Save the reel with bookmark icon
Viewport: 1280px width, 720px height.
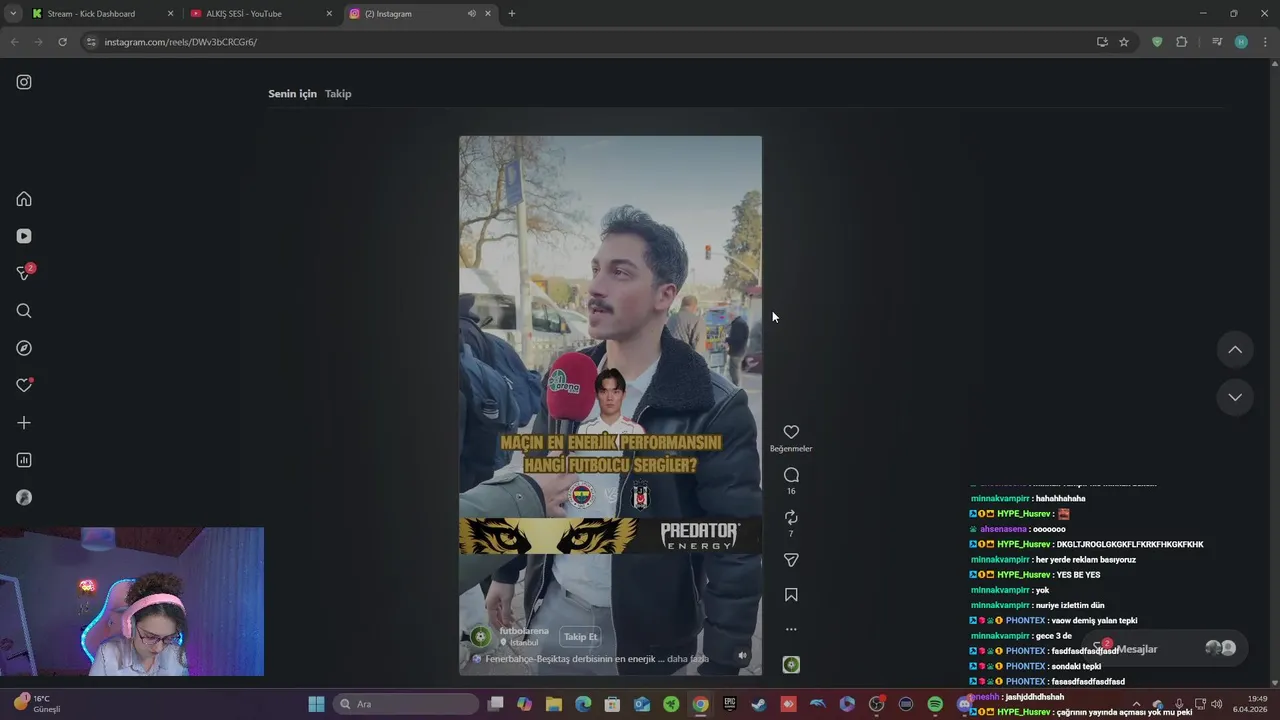click(x=791, y=595)
